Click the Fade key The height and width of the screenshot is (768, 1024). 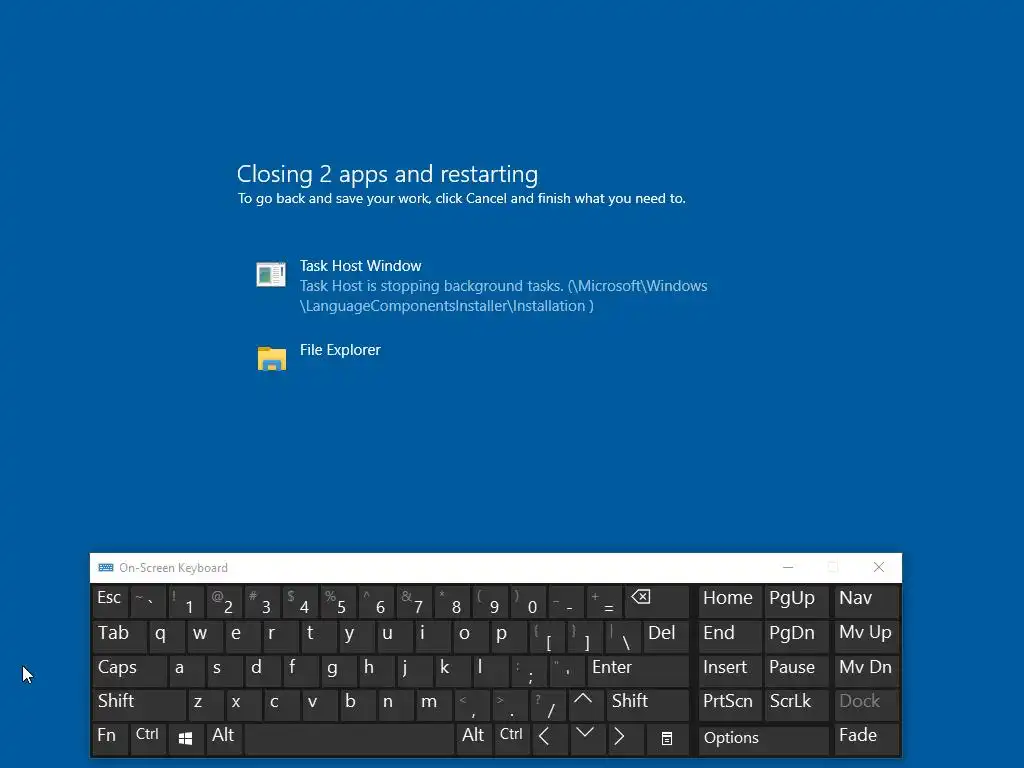(867, 739)
